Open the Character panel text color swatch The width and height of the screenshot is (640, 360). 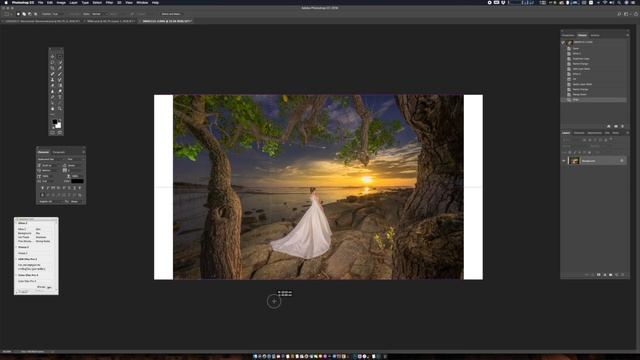[78, 181]
